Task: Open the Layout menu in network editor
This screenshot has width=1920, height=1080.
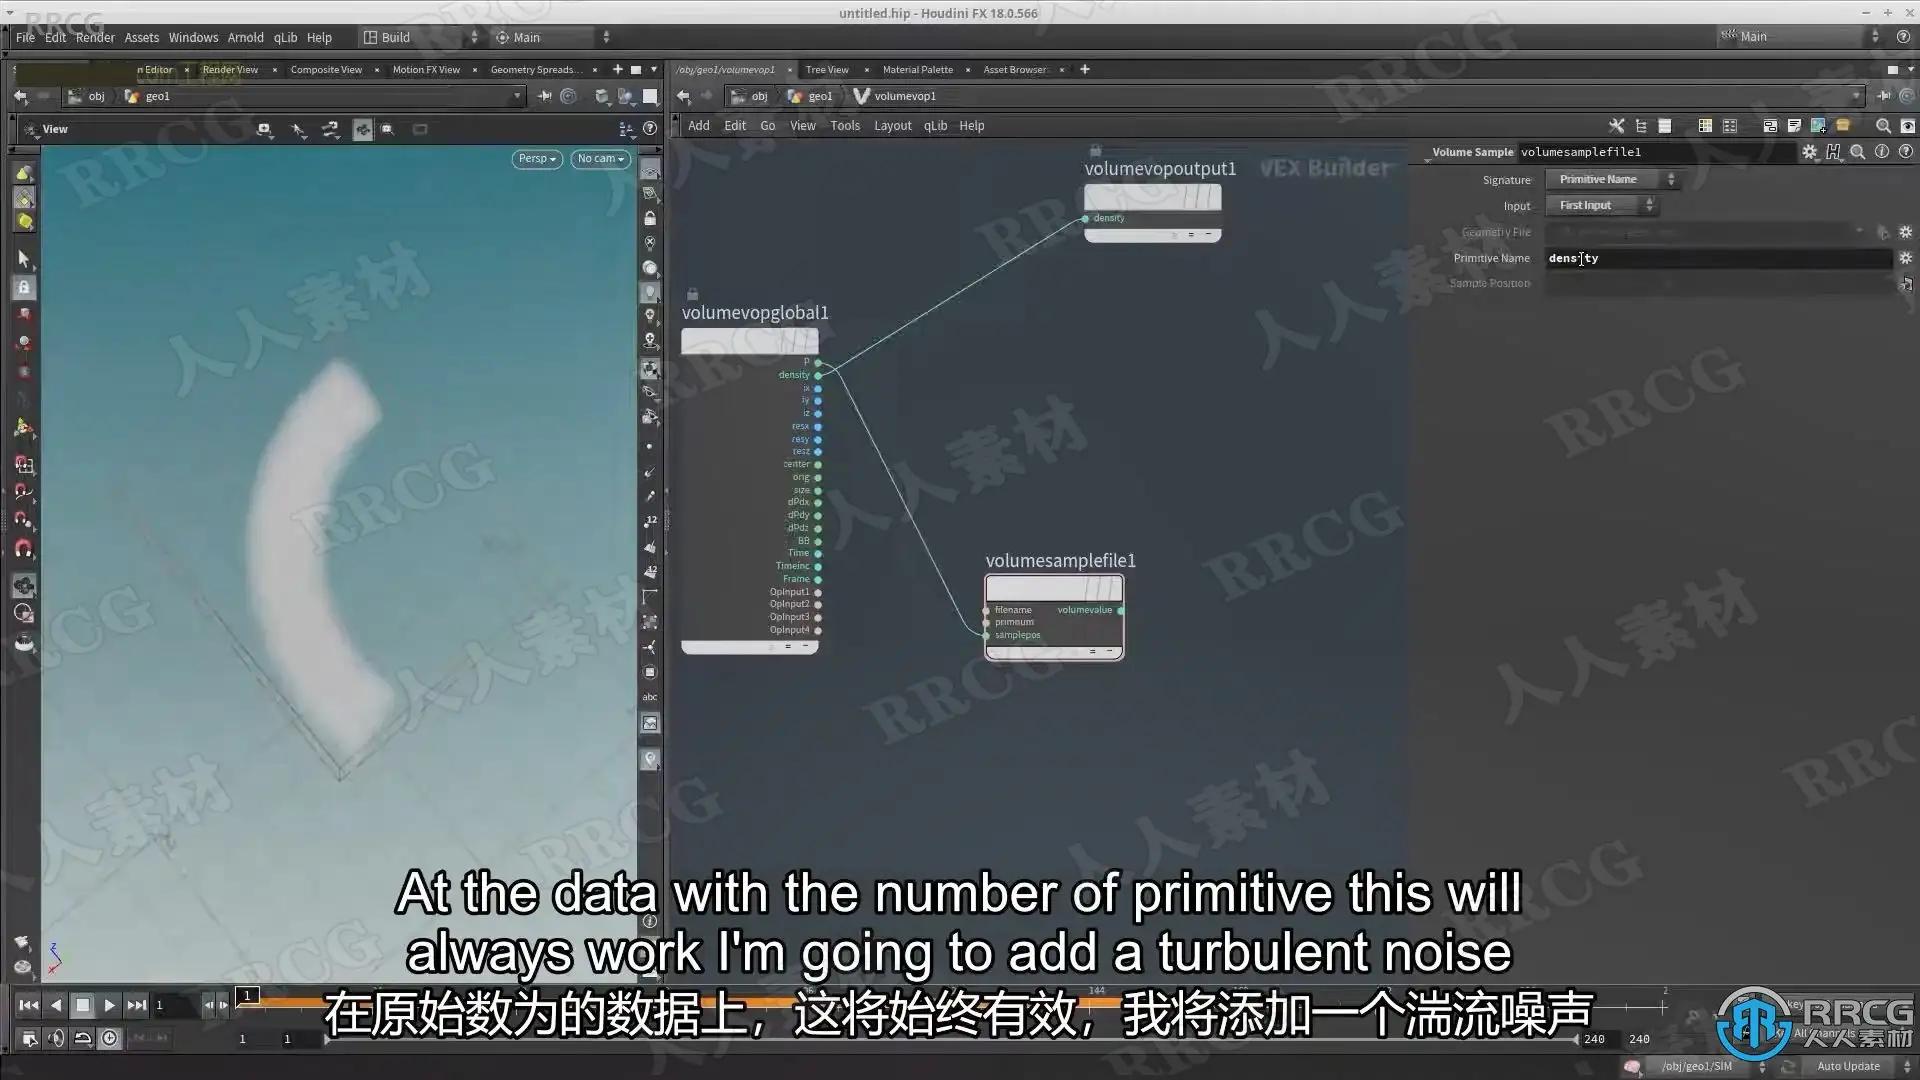Action: pyautogui.click(x=893, y=126)
